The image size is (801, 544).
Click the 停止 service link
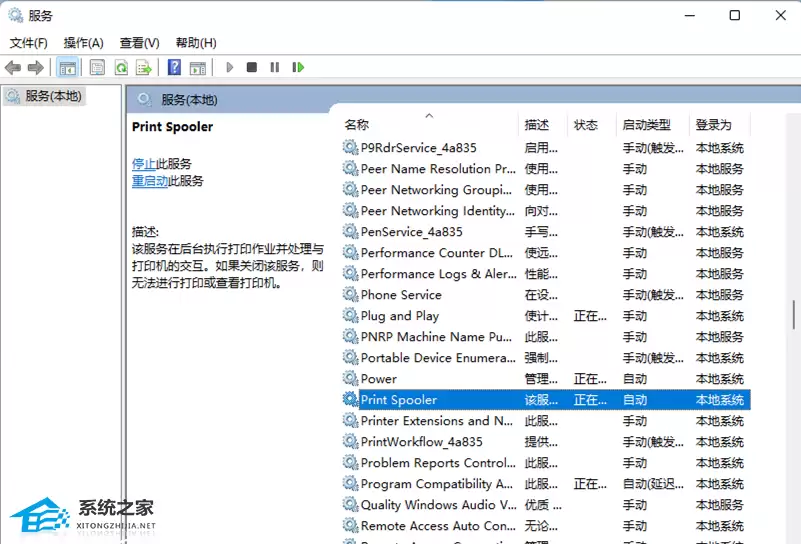(x=143, y=163)
